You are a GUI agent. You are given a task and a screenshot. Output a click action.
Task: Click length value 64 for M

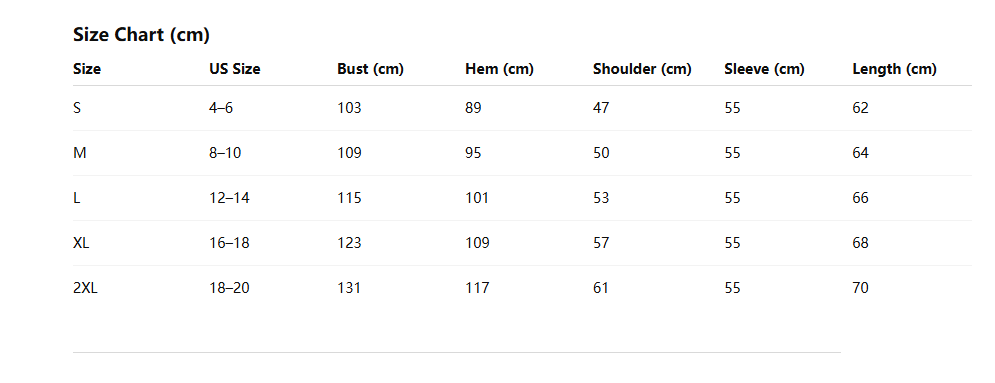(860, 153)
